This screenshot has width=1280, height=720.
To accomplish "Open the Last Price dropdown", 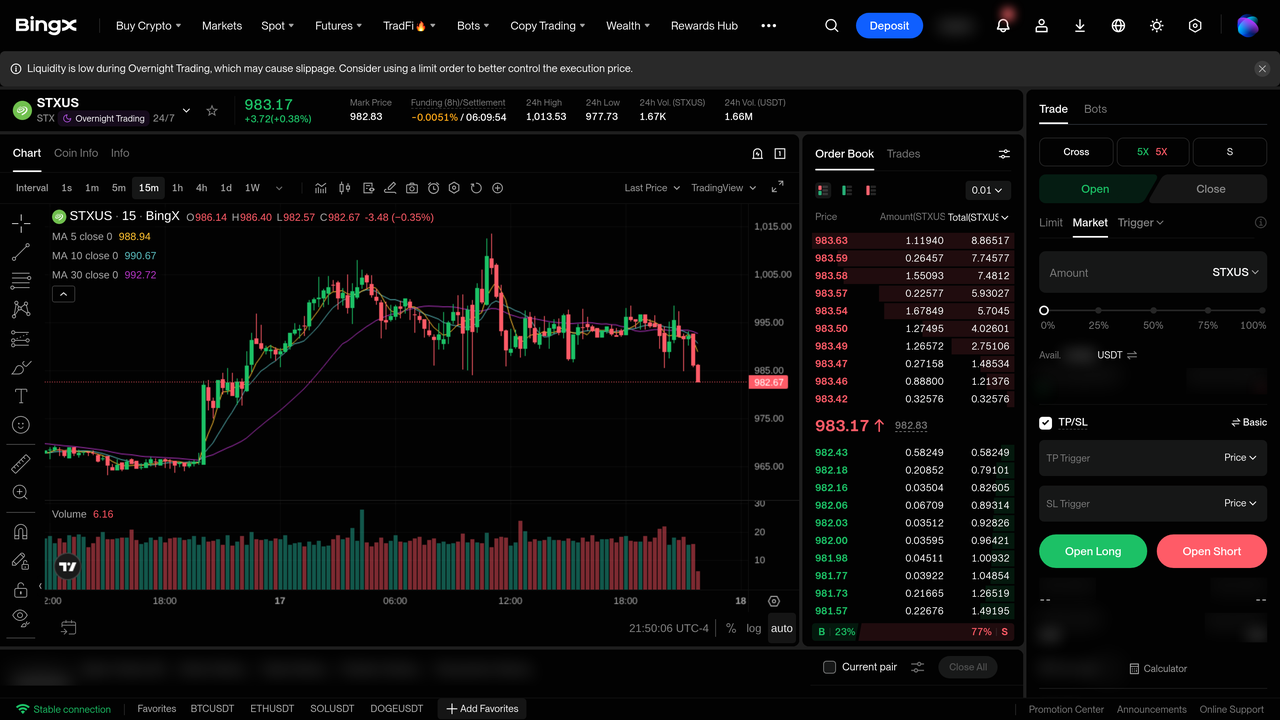I will pos(652,188).
